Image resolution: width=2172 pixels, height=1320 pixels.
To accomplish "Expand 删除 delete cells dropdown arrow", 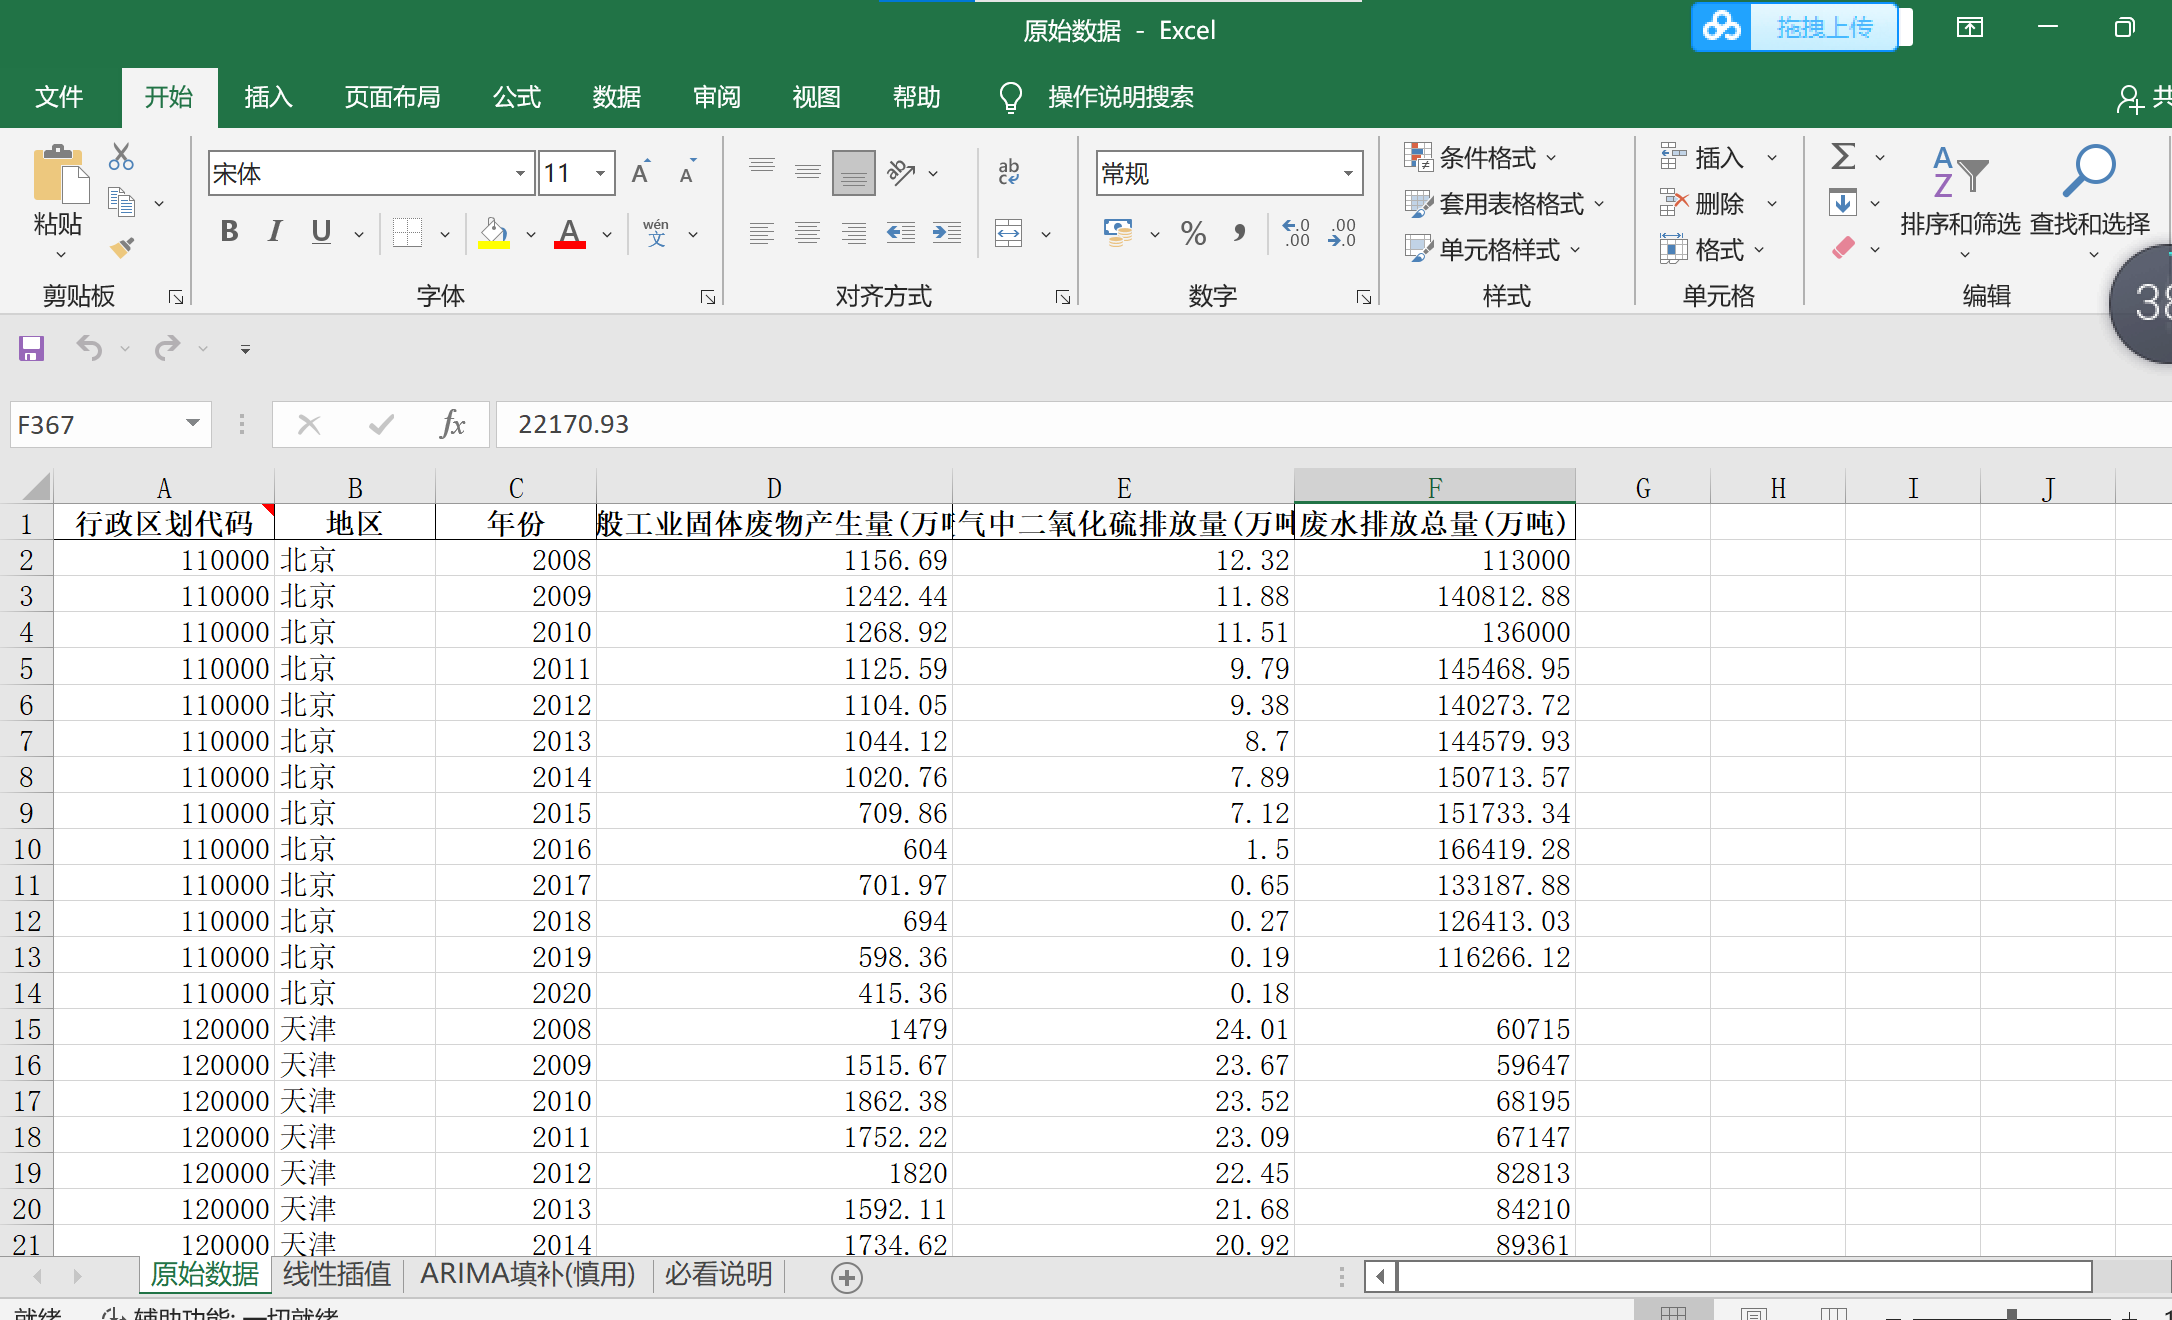I will [x=1772, y=203].
